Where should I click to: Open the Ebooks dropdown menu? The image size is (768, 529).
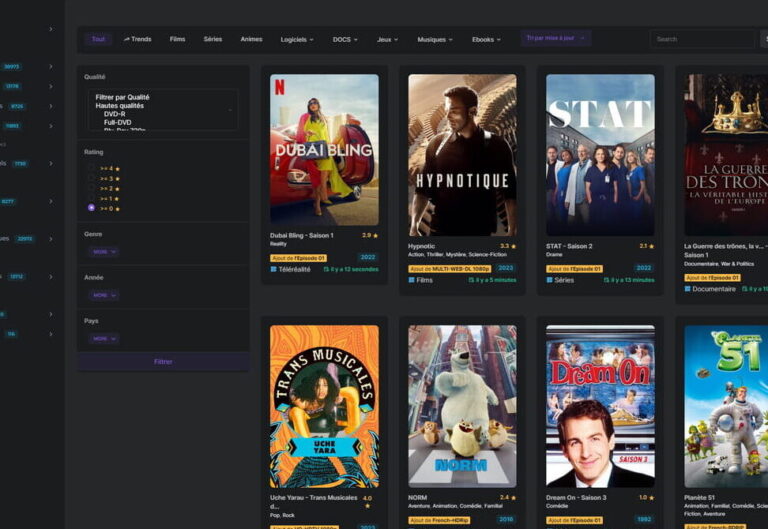[486, 40]
